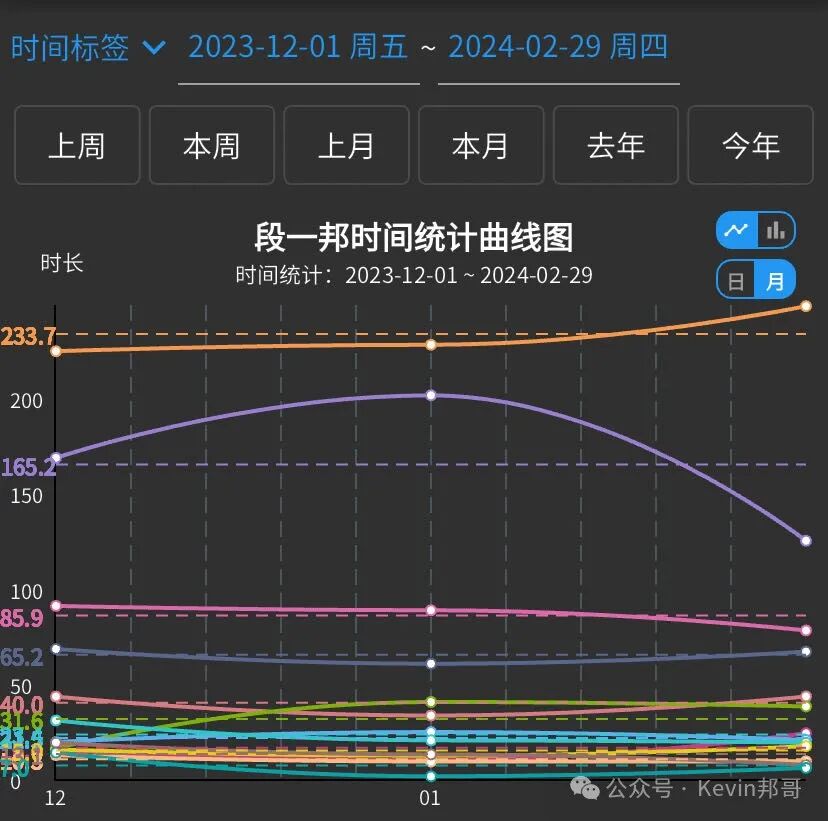This screenshot has width=828, height=821.
Task: Click purple series final low point
Action: coord(806,541)
